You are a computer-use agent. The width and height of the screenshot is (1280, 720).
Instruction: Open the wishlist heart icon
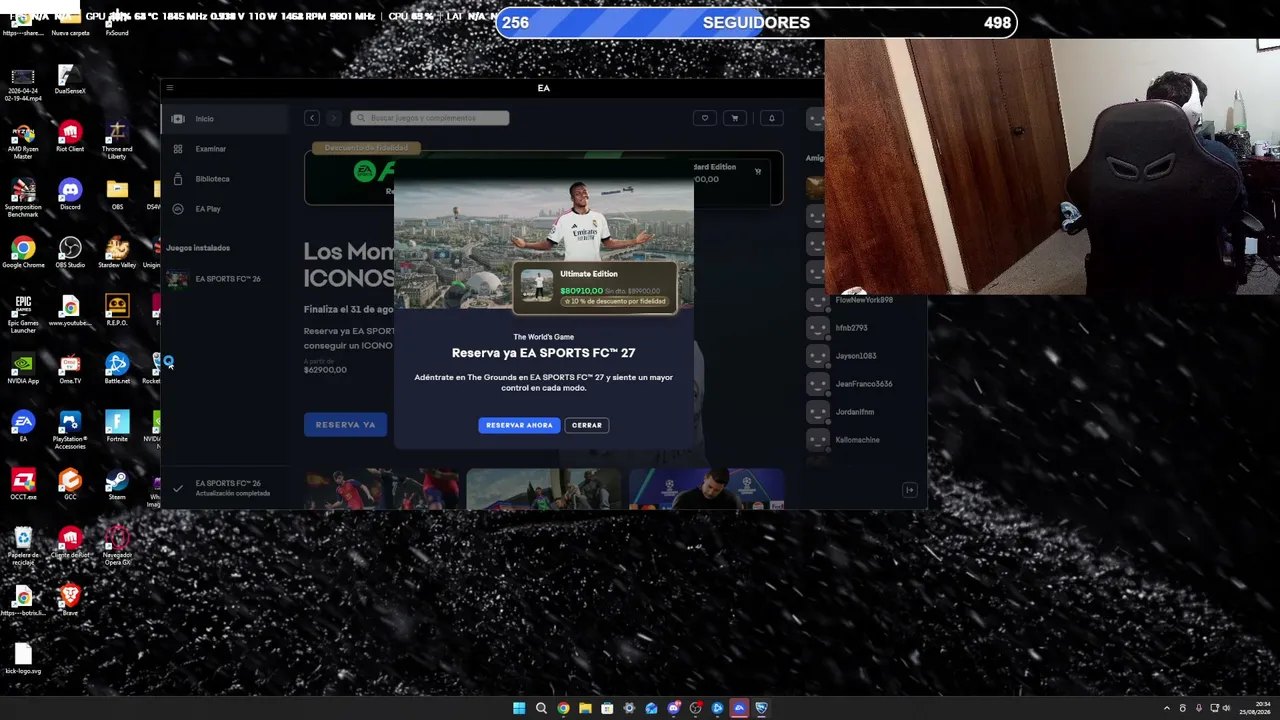click(705, 118)
